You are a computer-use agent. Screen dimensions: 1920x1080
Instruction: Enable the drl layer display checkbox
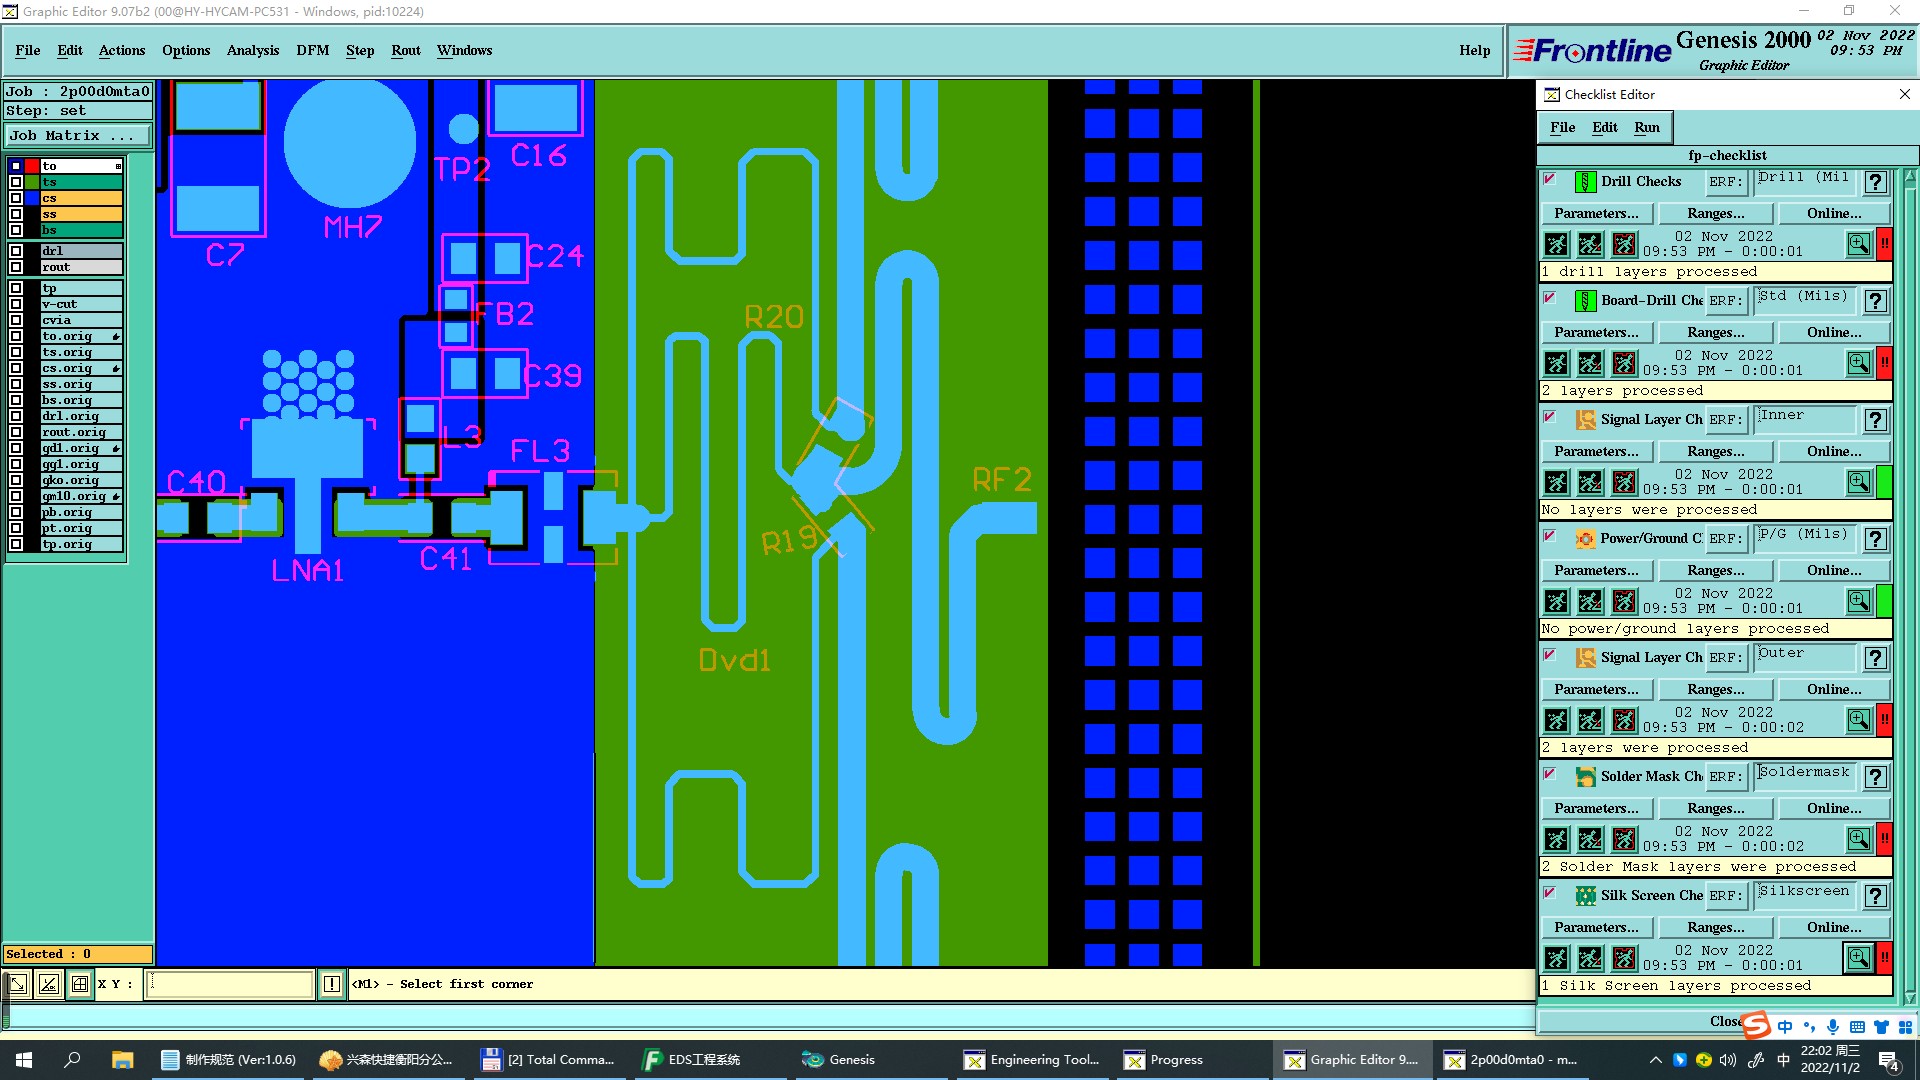pos(16,251)
